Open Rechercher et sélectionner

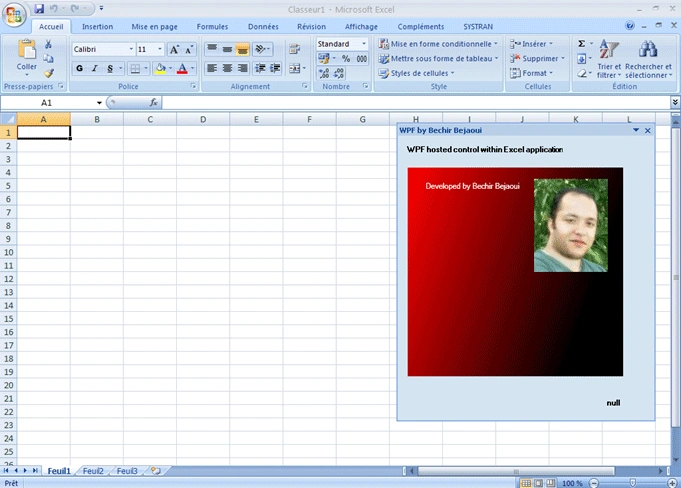[x=648, y=59]
